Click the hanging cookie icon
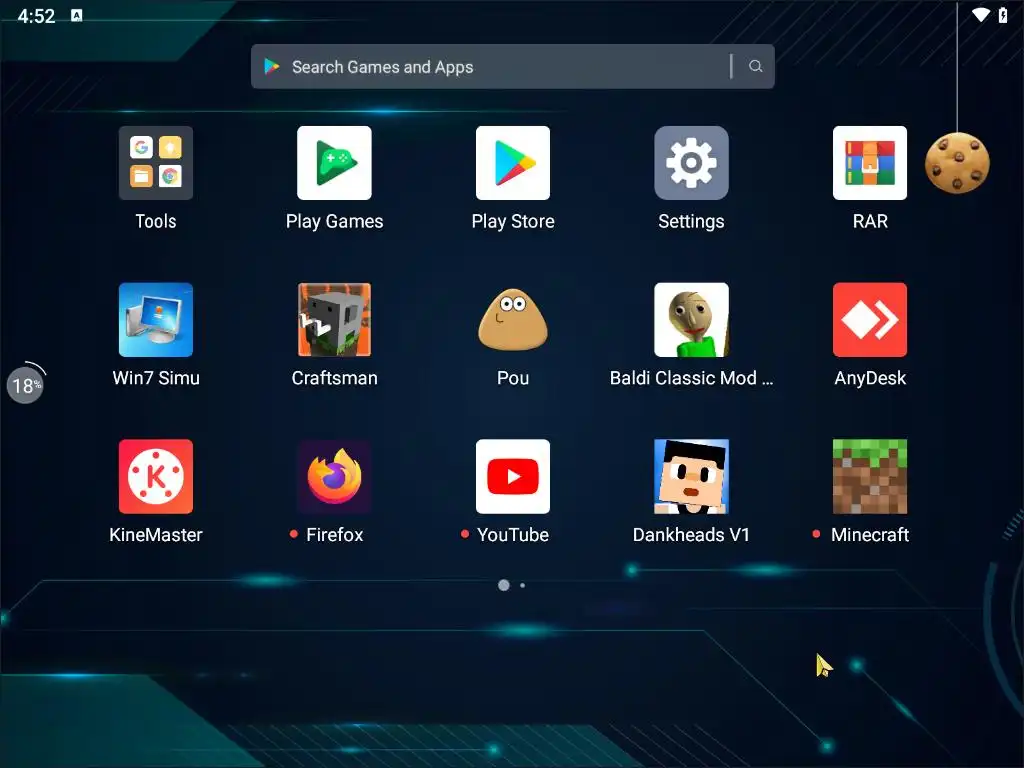This screenshot has height=768, width=1024. 957,163
